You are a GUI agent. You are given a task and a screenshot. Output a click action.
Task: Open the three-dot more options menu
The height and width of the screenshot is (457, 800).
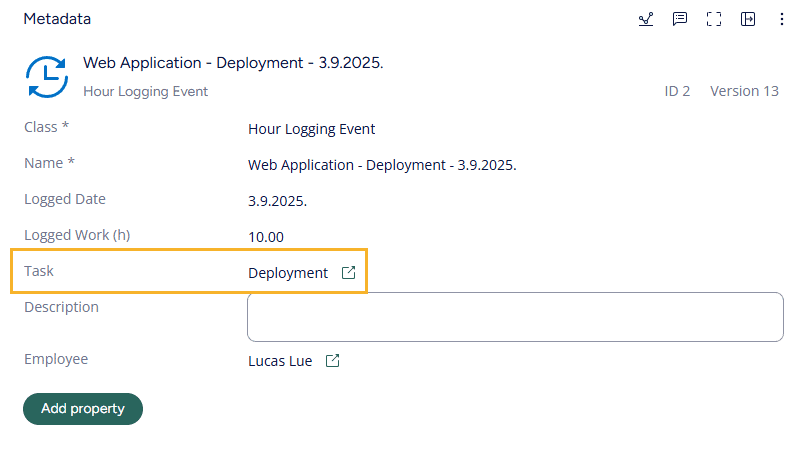coord(777,19)
